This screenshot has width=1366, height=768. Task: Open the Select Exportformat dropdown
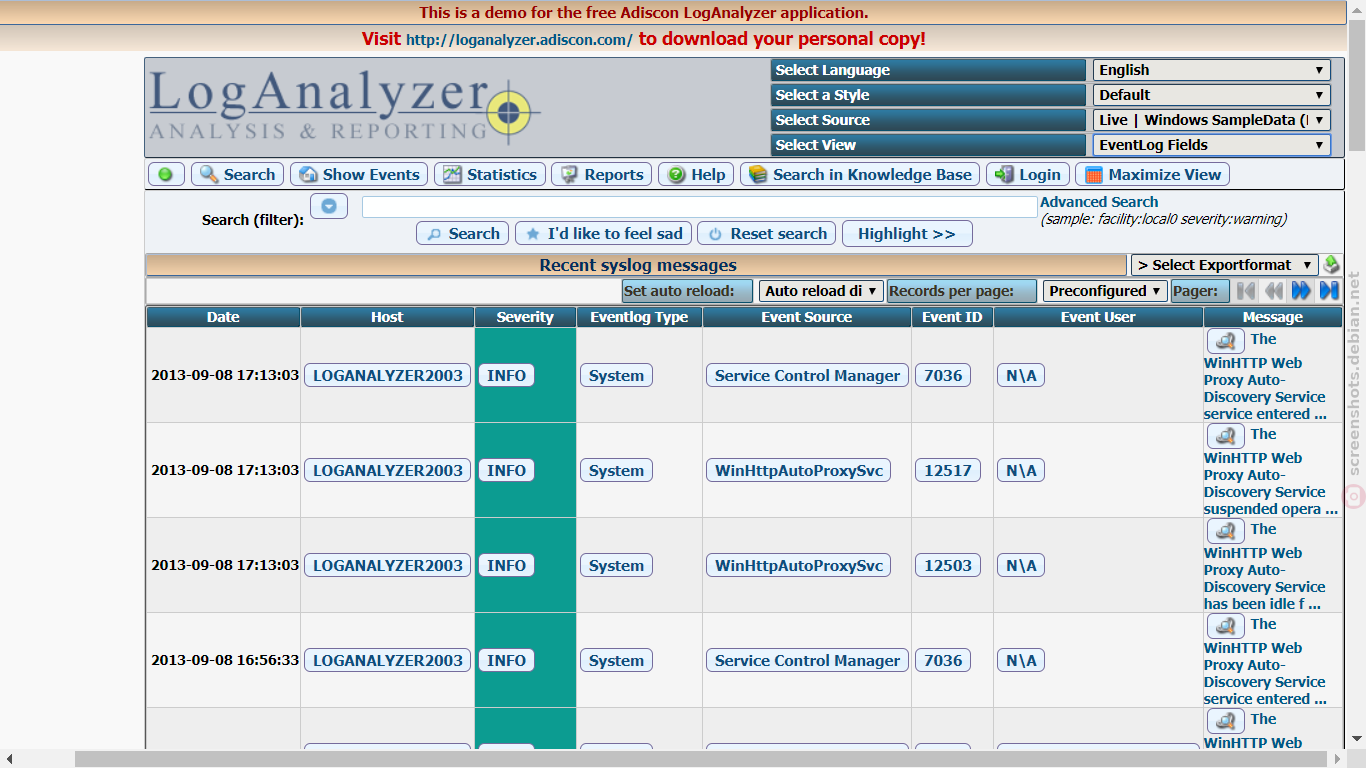point(1225,265)
